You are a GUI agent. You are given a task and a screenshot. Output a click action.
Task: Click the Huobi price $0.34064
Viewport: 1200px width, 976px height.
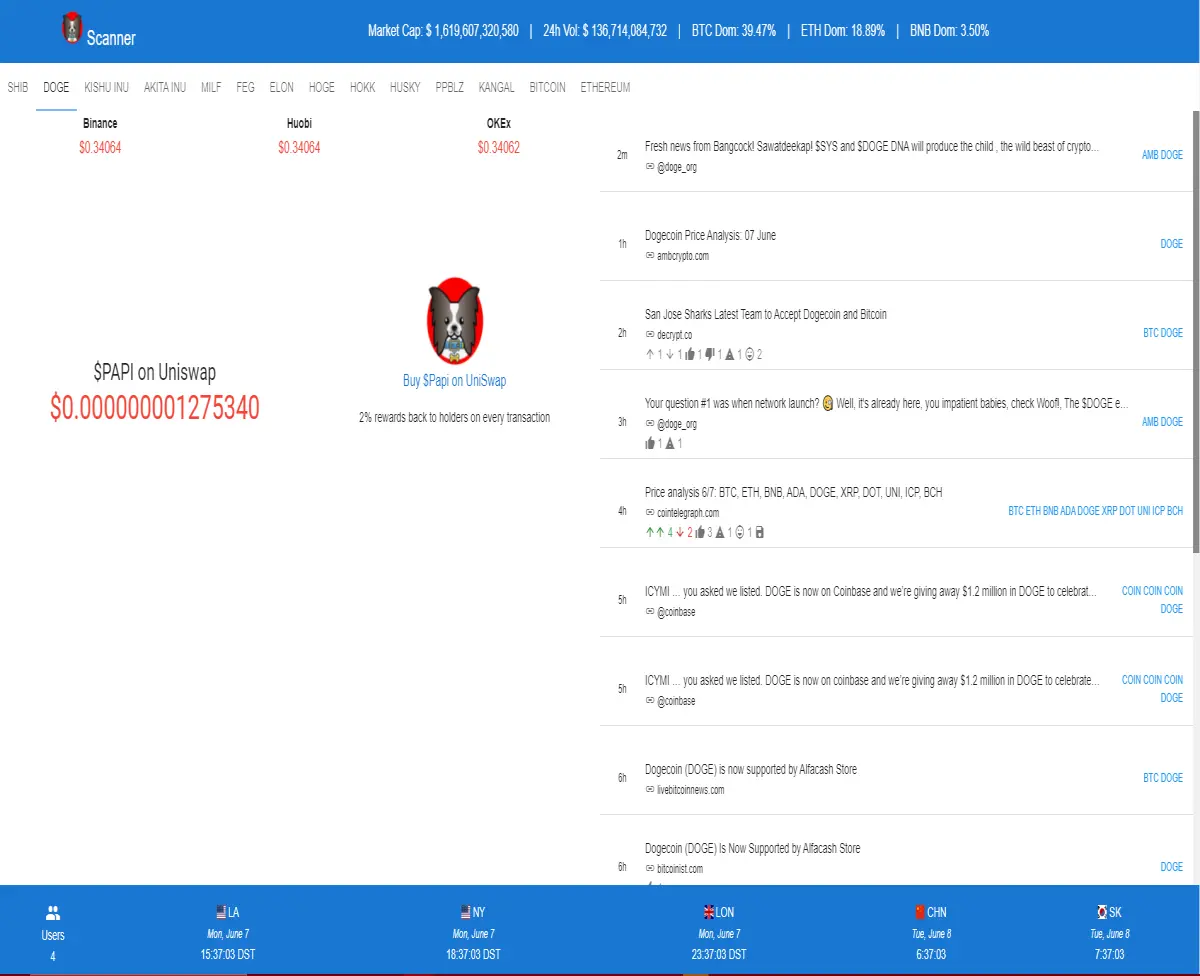click(x=299, y=147)
